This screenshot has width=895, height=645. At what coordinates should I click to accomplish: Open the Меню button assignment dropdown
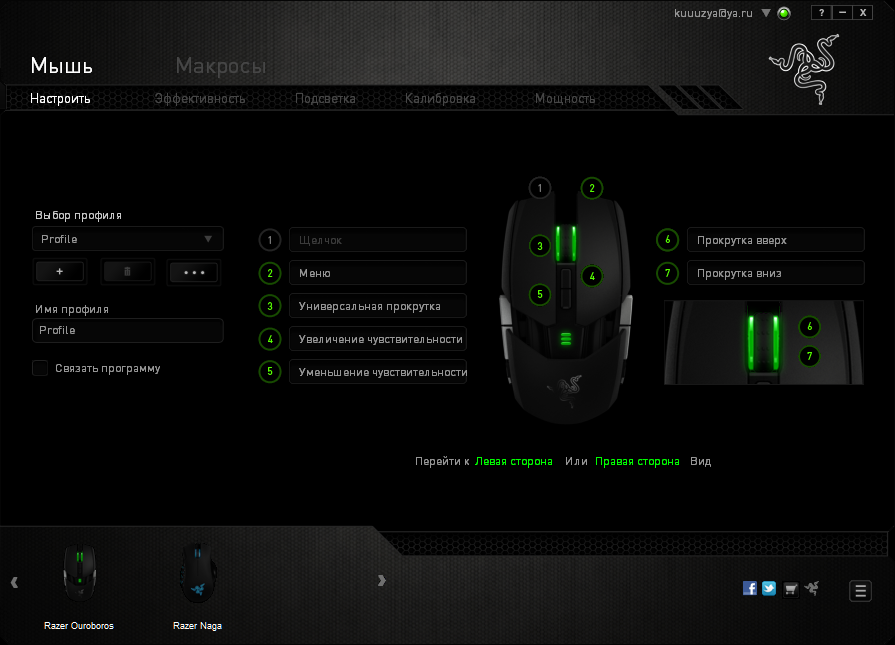click(377, 272)
